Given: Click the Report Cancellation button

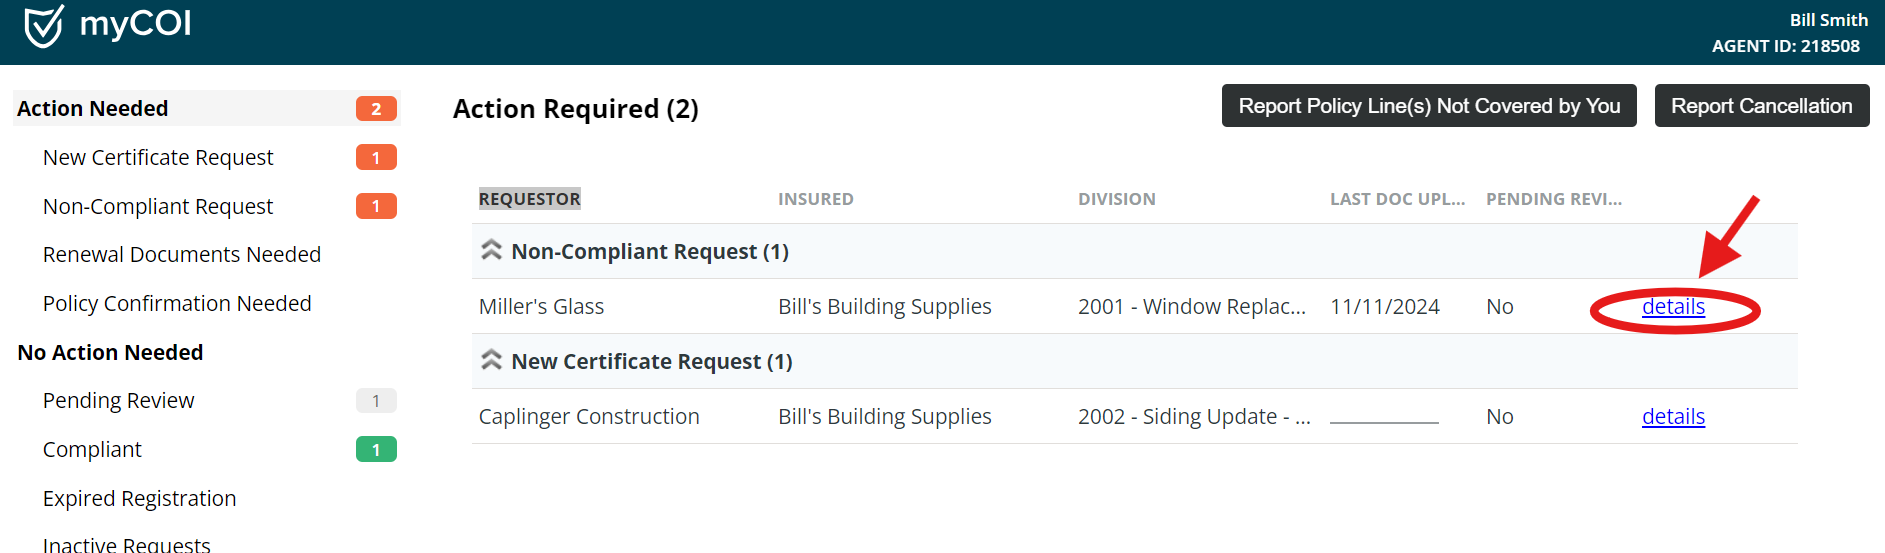Looking at the screenshot, I should (x=1761, y=106).
